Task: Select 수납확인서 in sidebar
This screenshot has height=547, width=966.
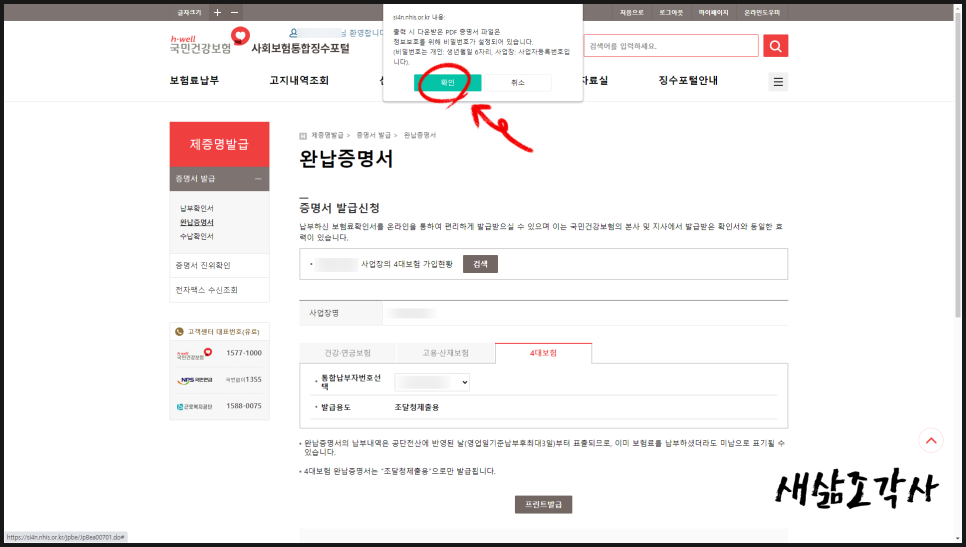Action: coord(197,237)
